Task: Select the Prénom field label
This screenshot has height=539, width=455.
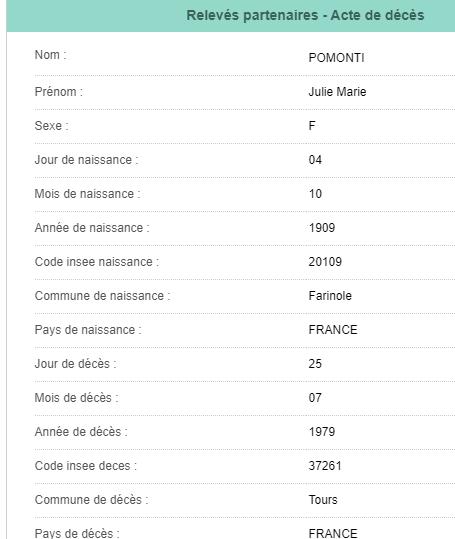Action: pyautogui.click(x=59, y=92)
